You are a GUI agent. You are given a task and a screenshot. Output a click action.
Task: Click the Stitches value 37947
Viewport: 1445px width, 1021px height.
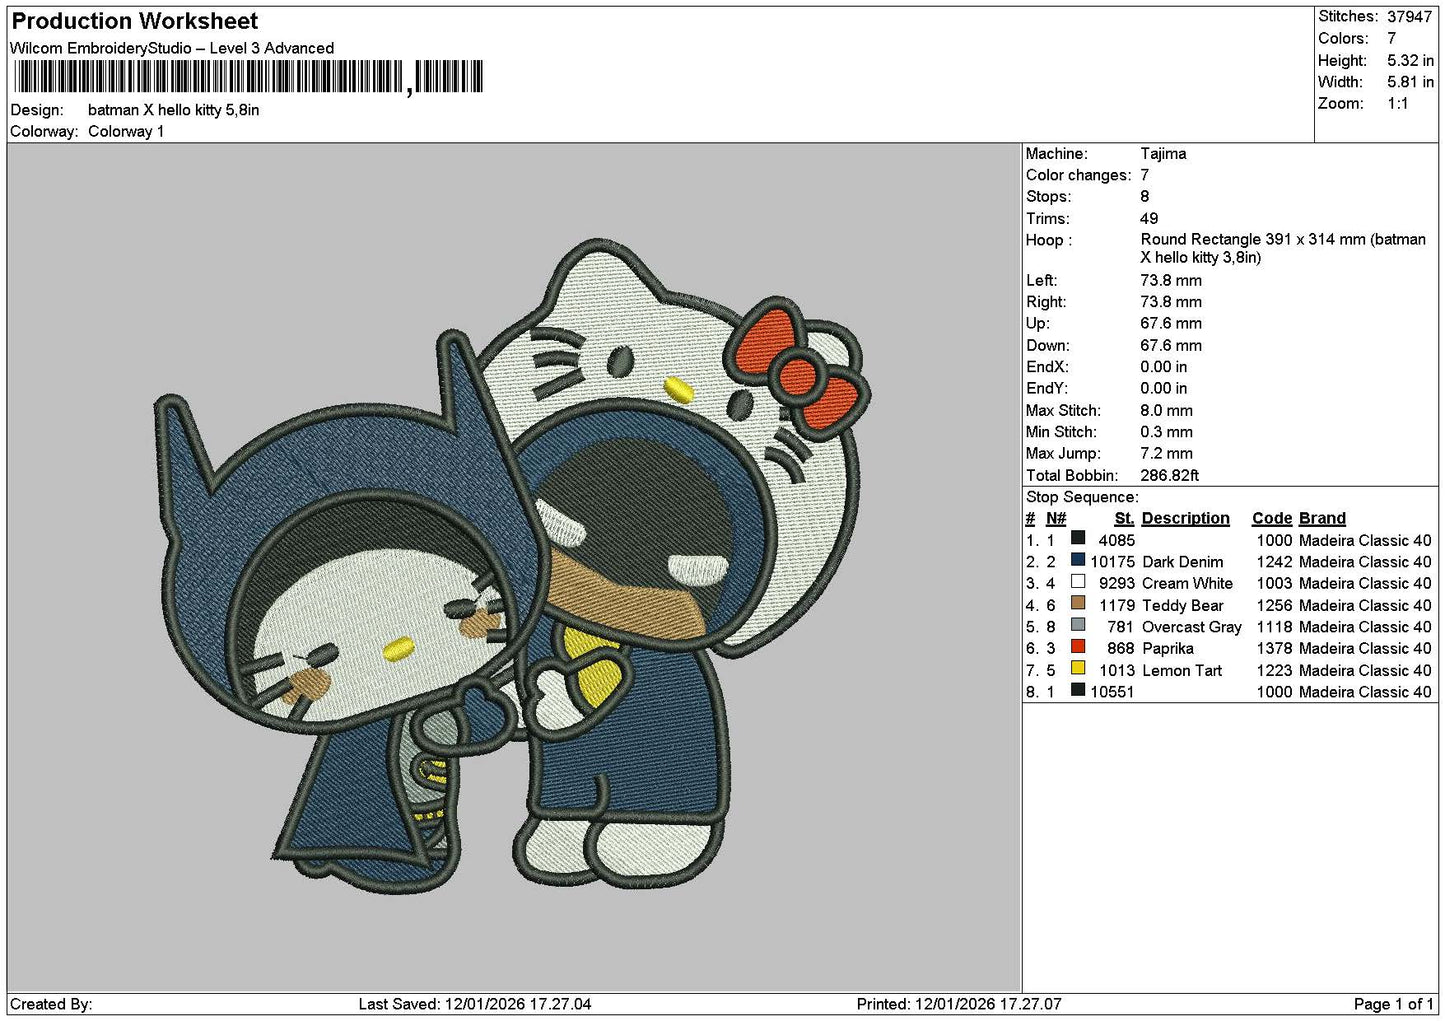1410,17
